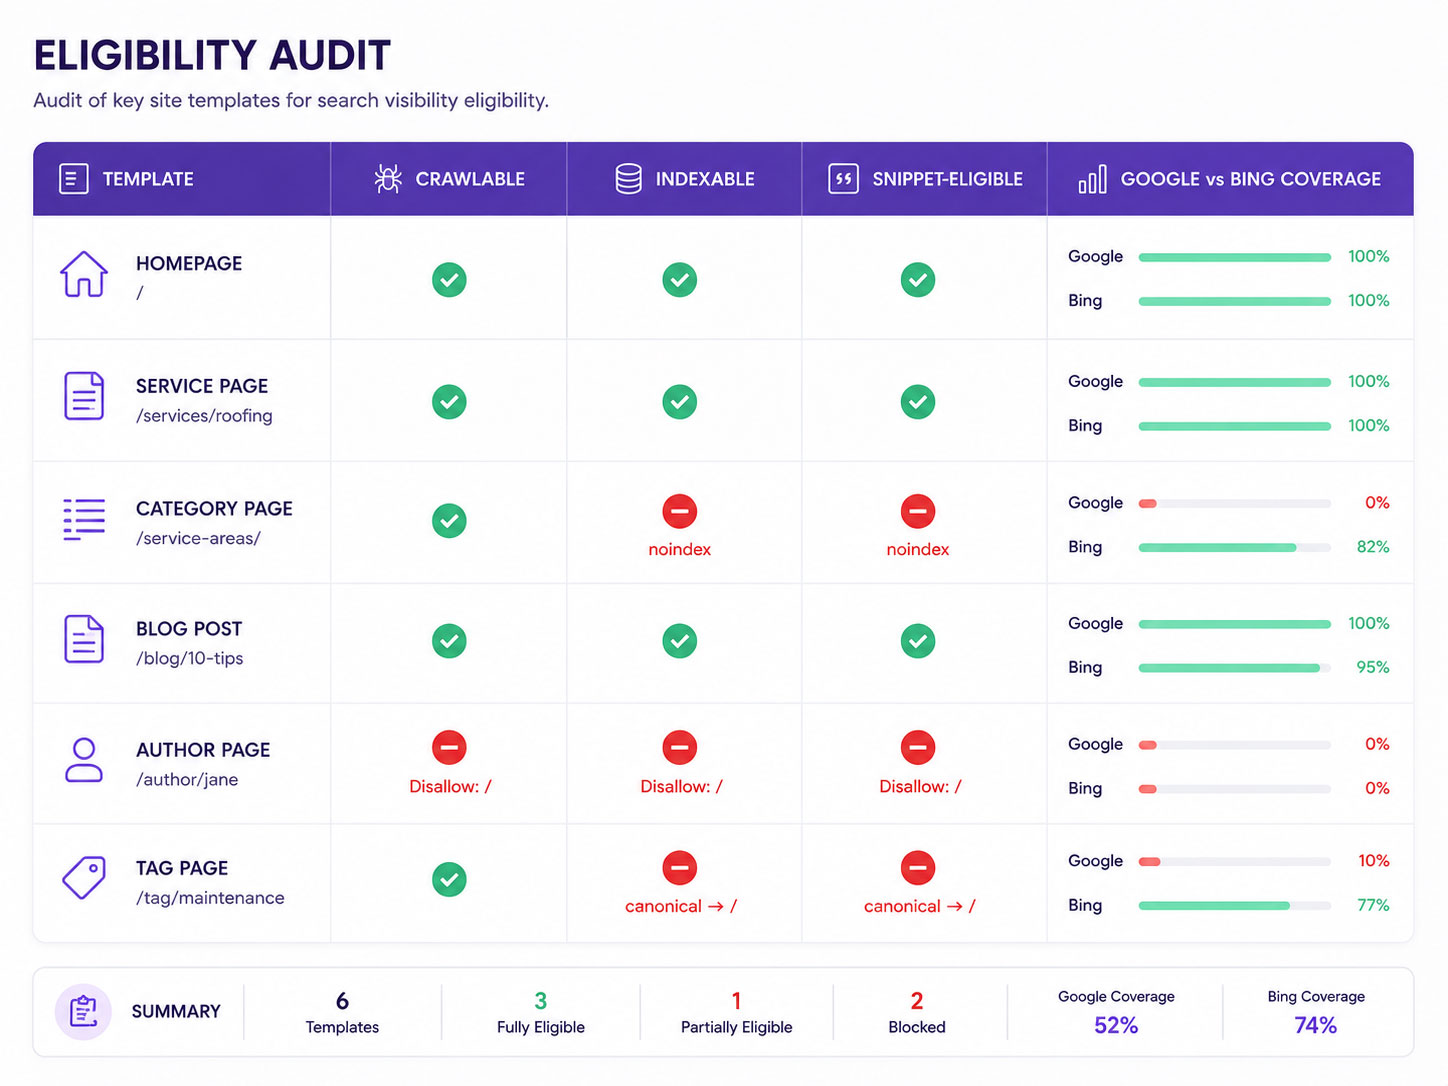
Task: Click the Category Page list icon
Action: tap(84, 519)
